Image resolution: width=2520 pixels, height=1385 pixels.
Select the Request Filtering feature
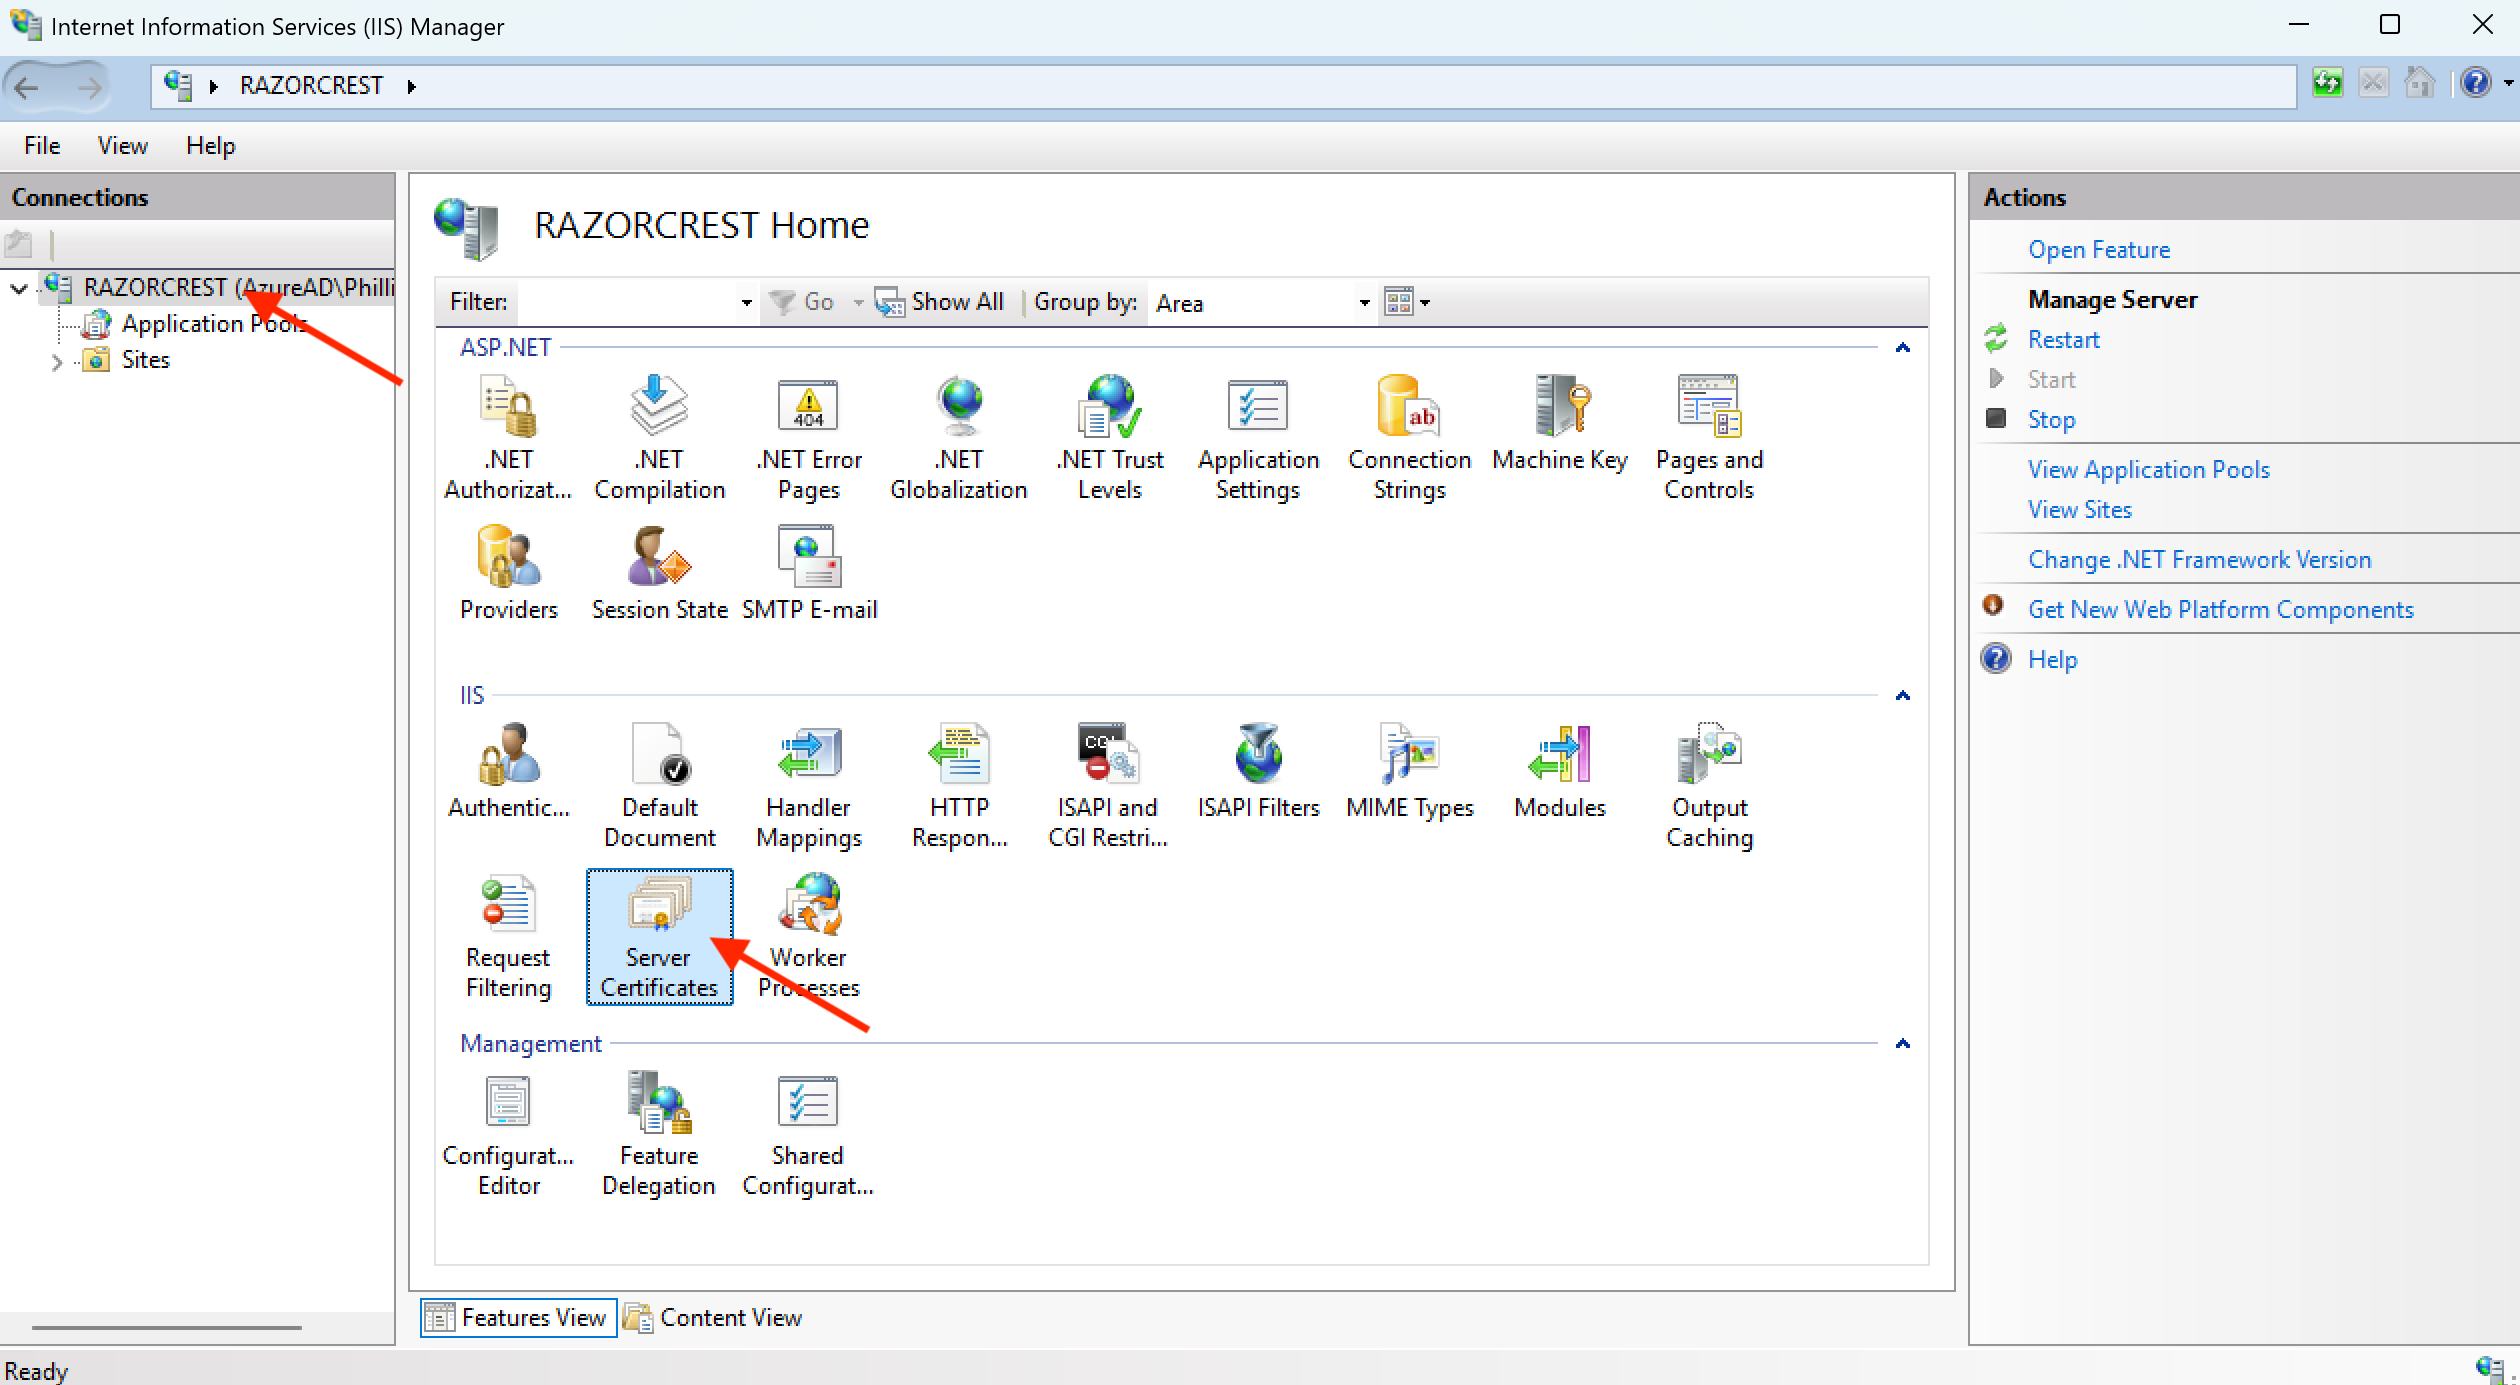507,935
